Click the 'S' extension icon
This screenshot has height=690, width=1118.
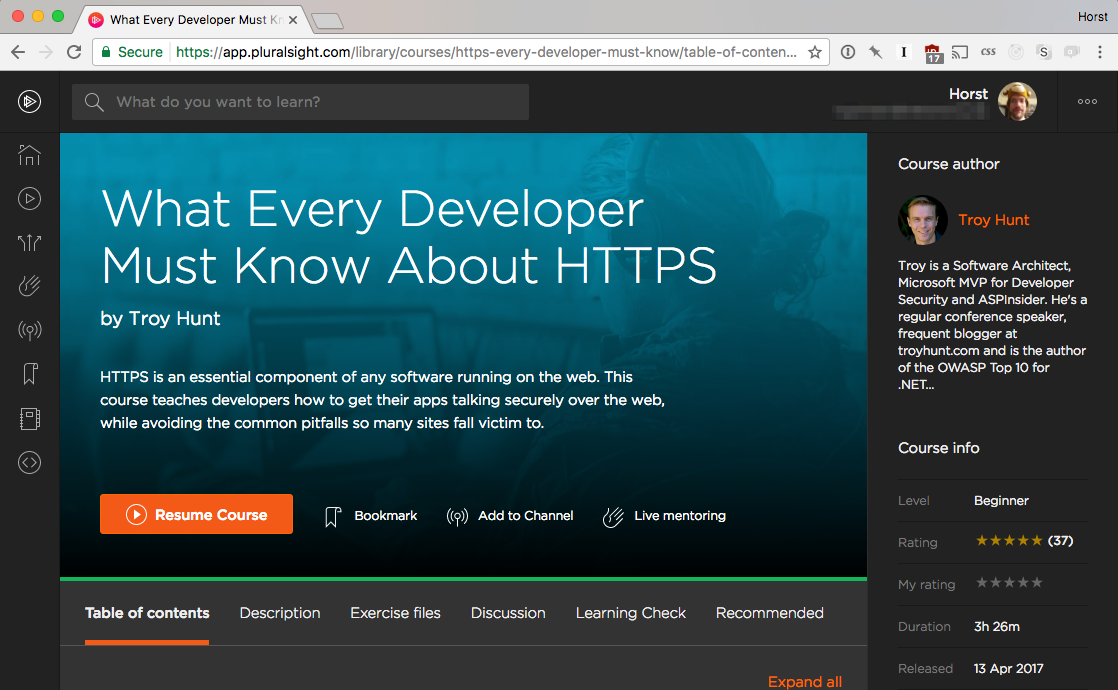[1044, 52]
